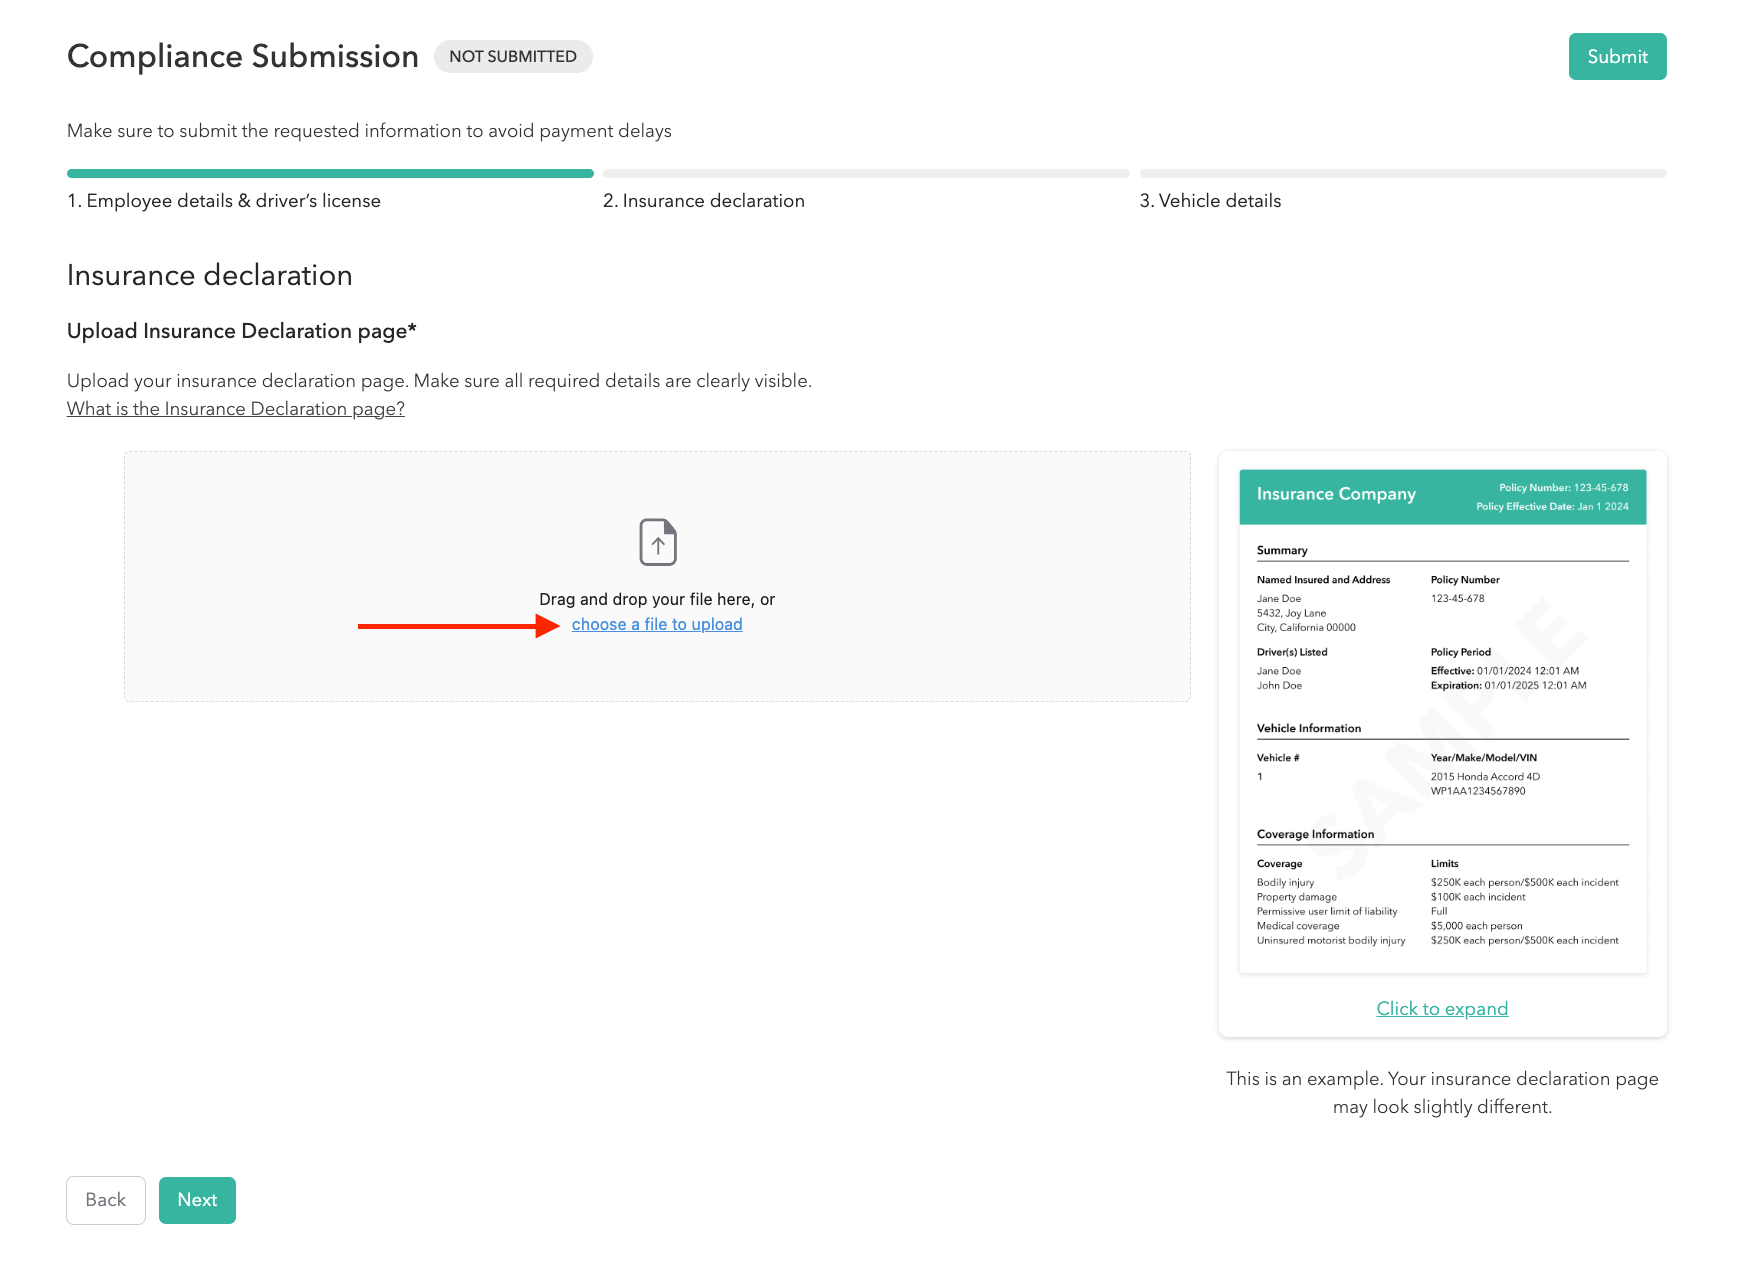The height and width of the screenshot is (1280, 1764).
Task: Click the Back button
Action: (106, 1200)
